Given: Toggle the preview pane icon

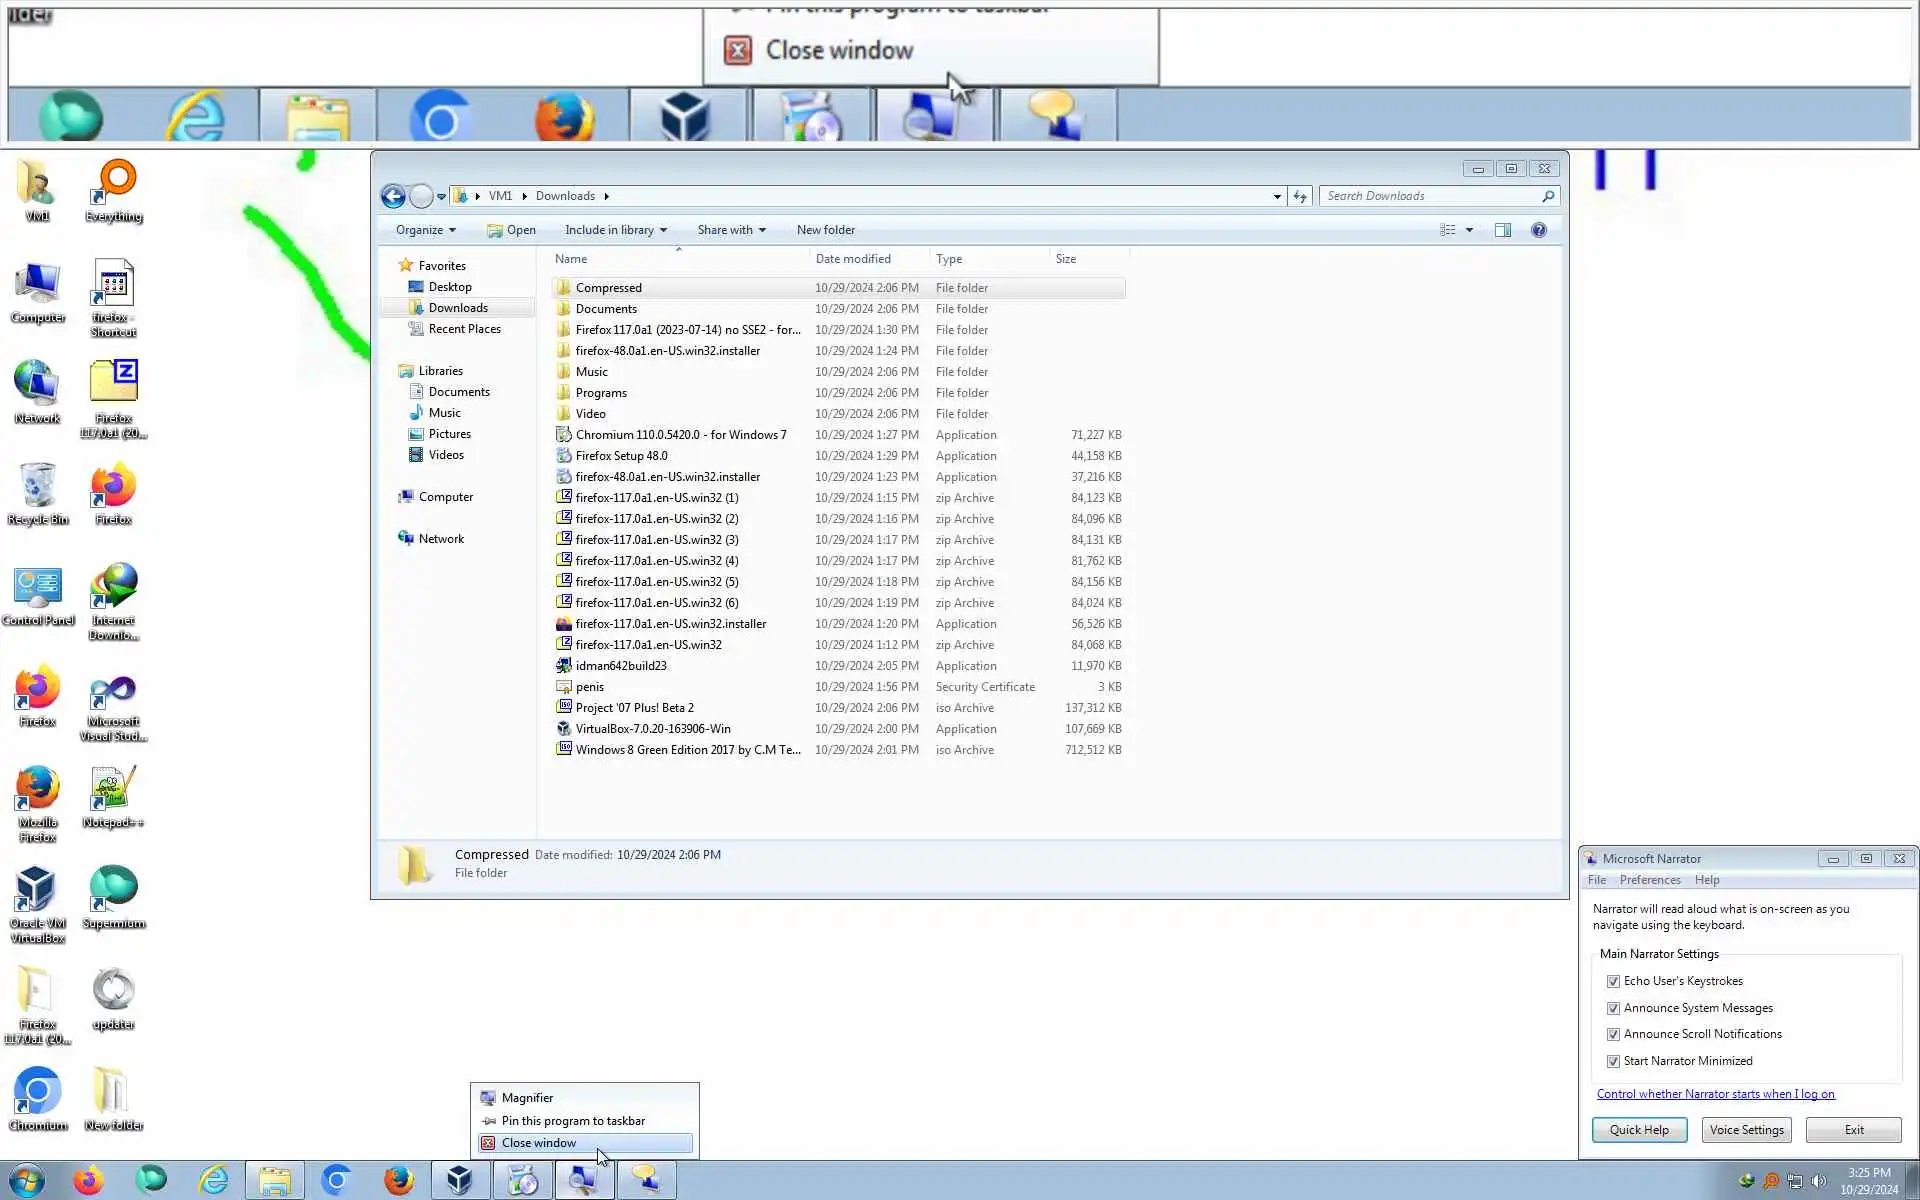Looking at the screenshot, I should (1502, 230).
